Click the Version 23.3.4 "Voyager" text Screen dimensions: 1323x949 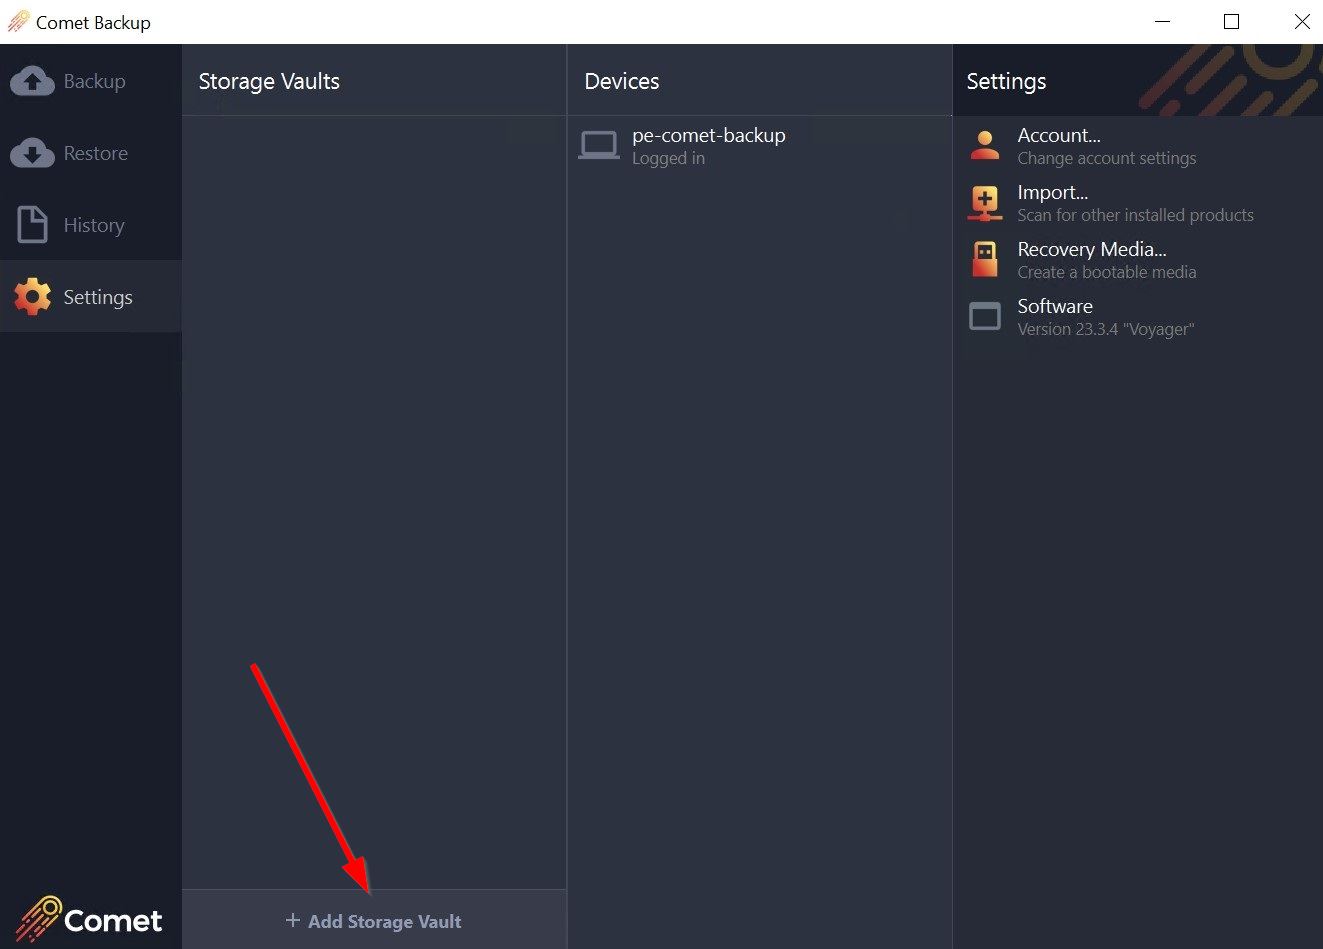[x=1106, y=329]
